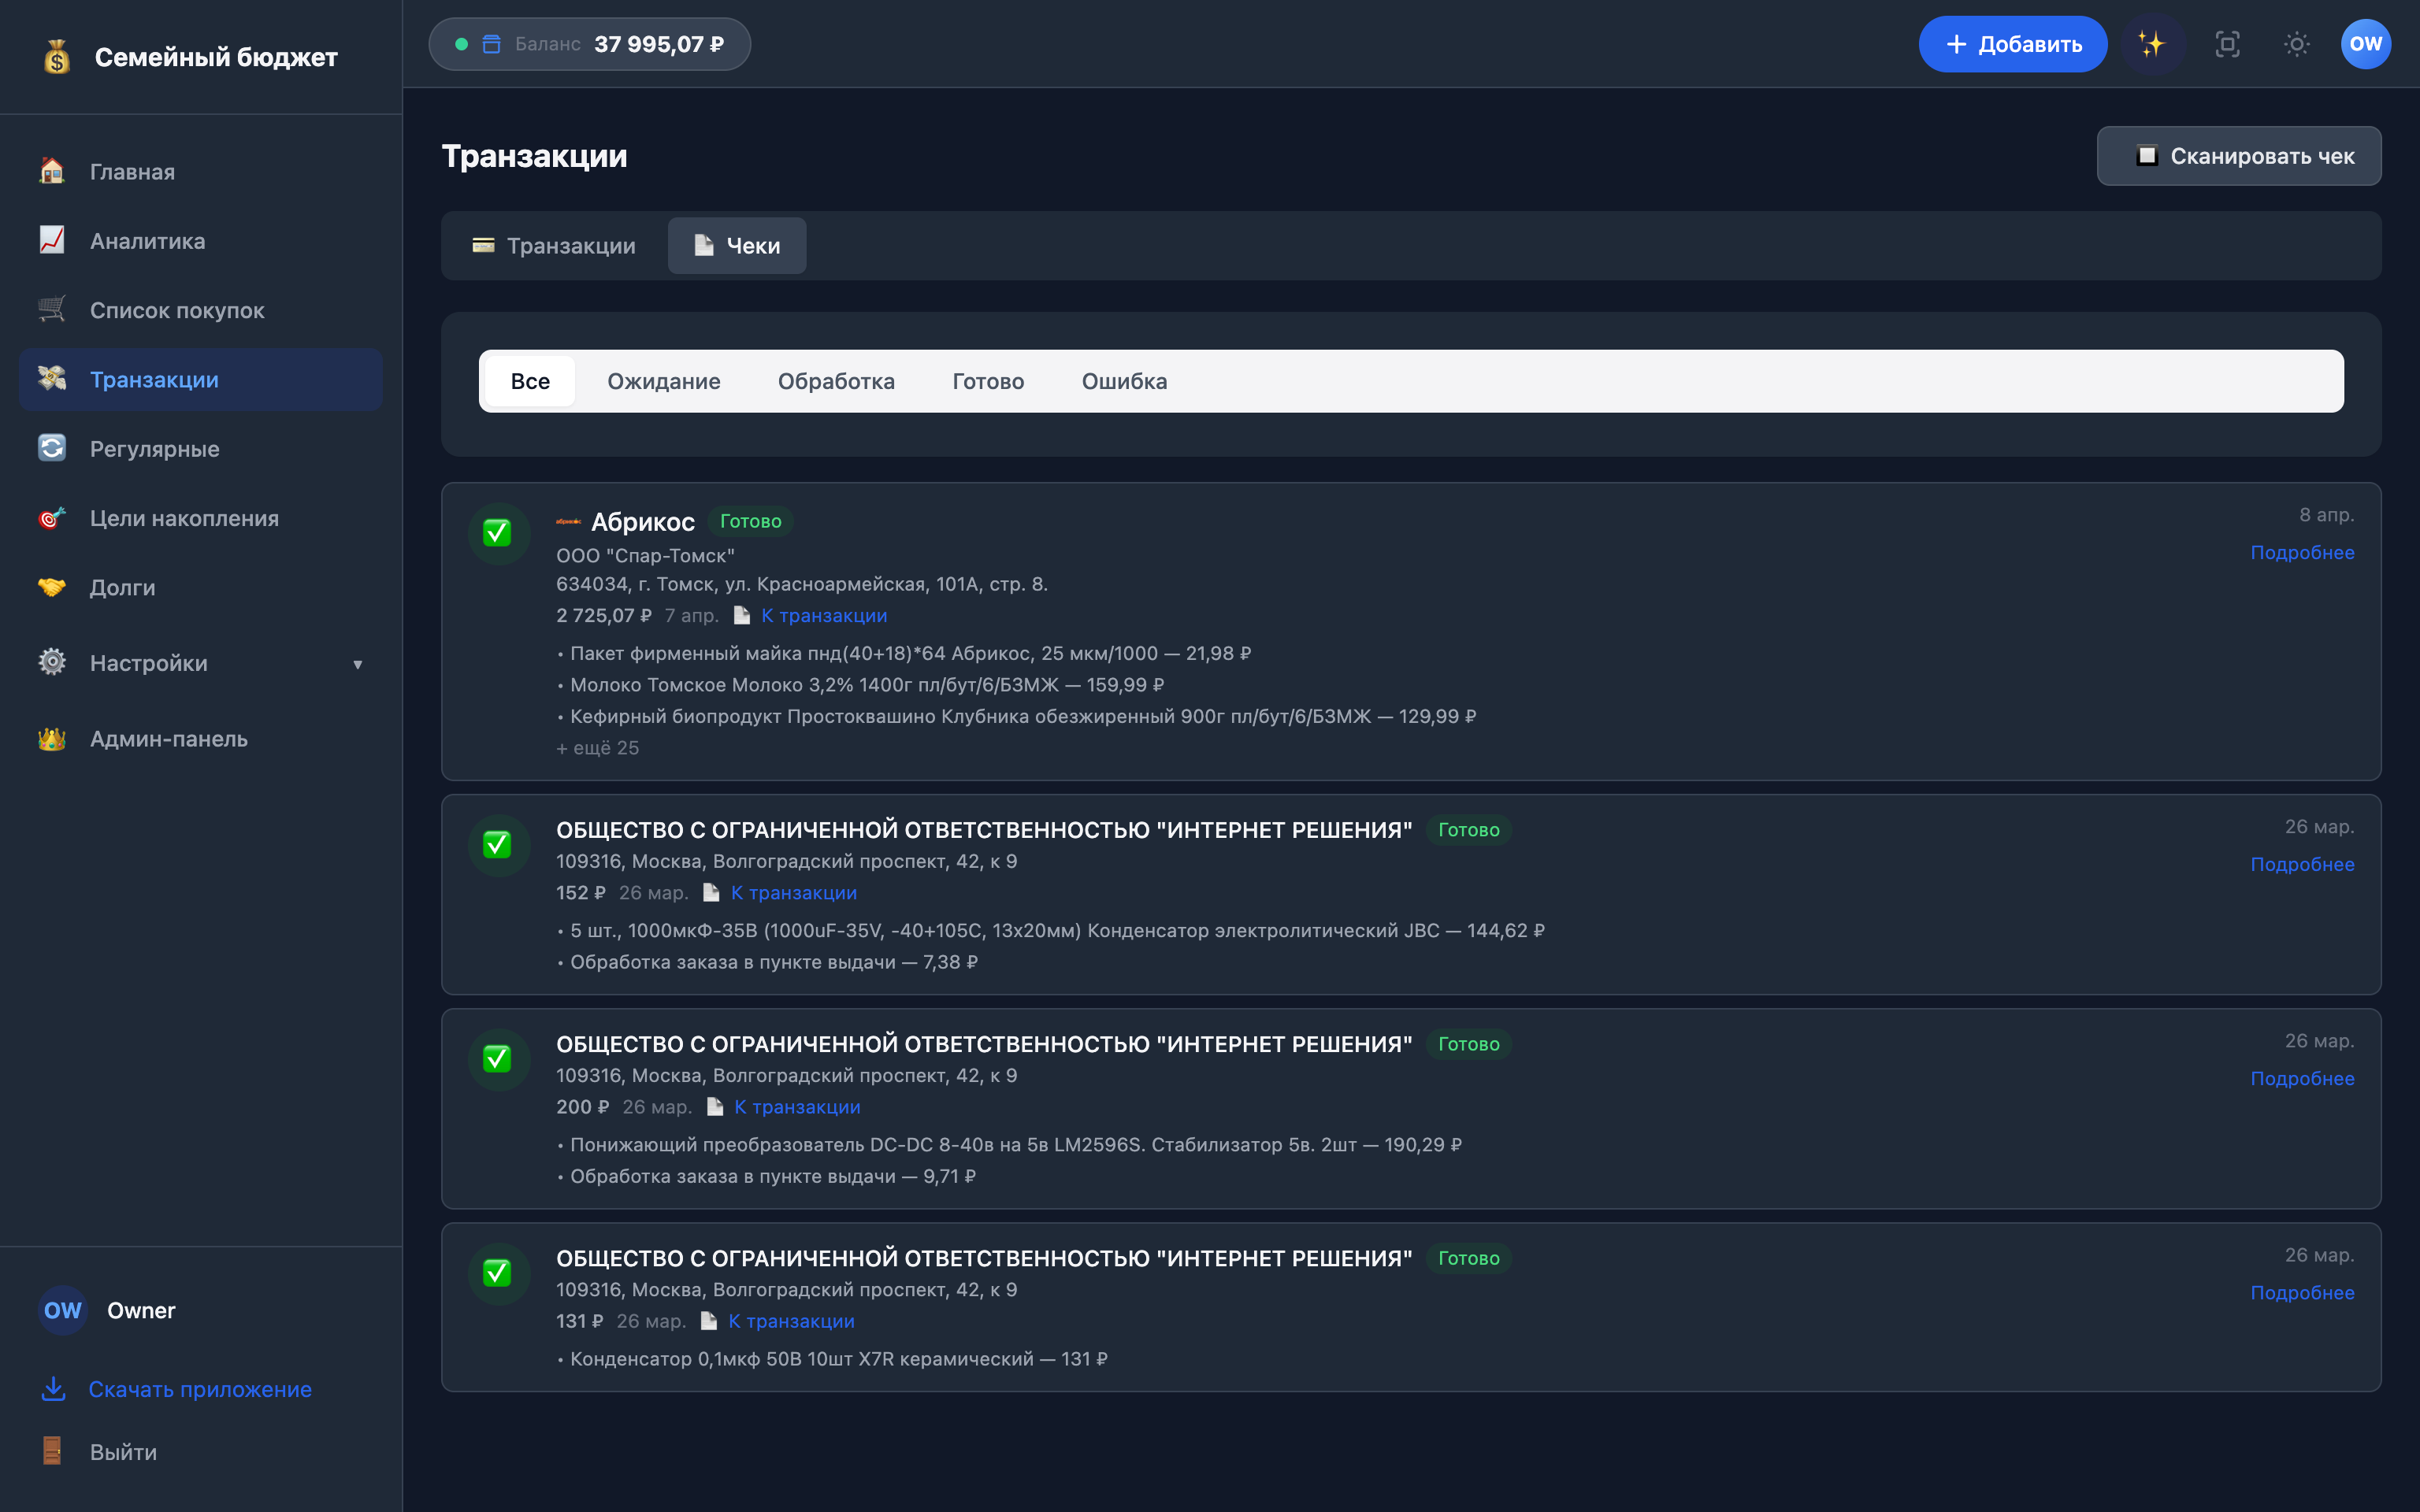Click the target icon for Цели накопления
This screenshot has width=2420, height=1512.
[52, 517]
